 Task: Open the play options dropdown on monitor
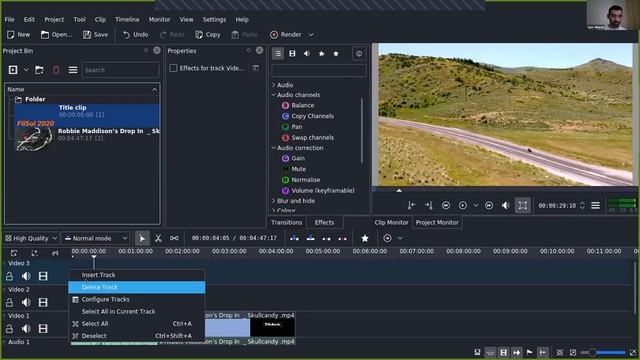pyautogui.click(x=476, y=205)
